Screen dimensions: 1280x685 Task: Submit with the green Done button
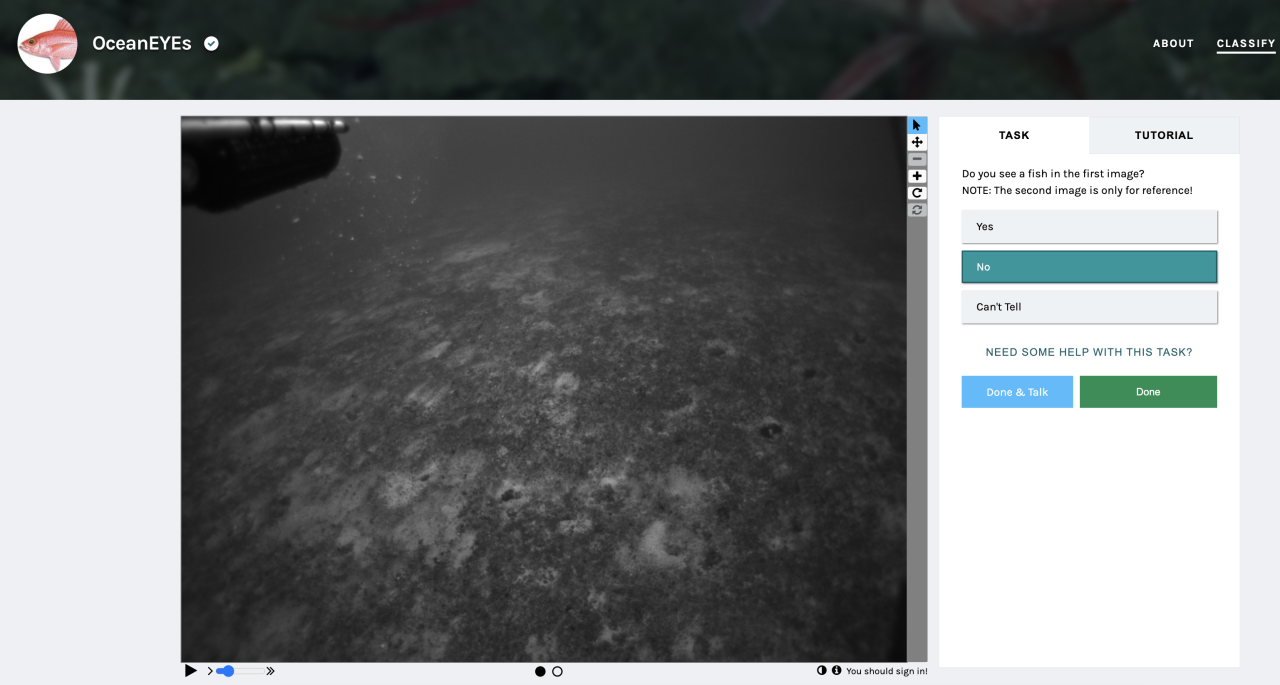click(1148, 392)
